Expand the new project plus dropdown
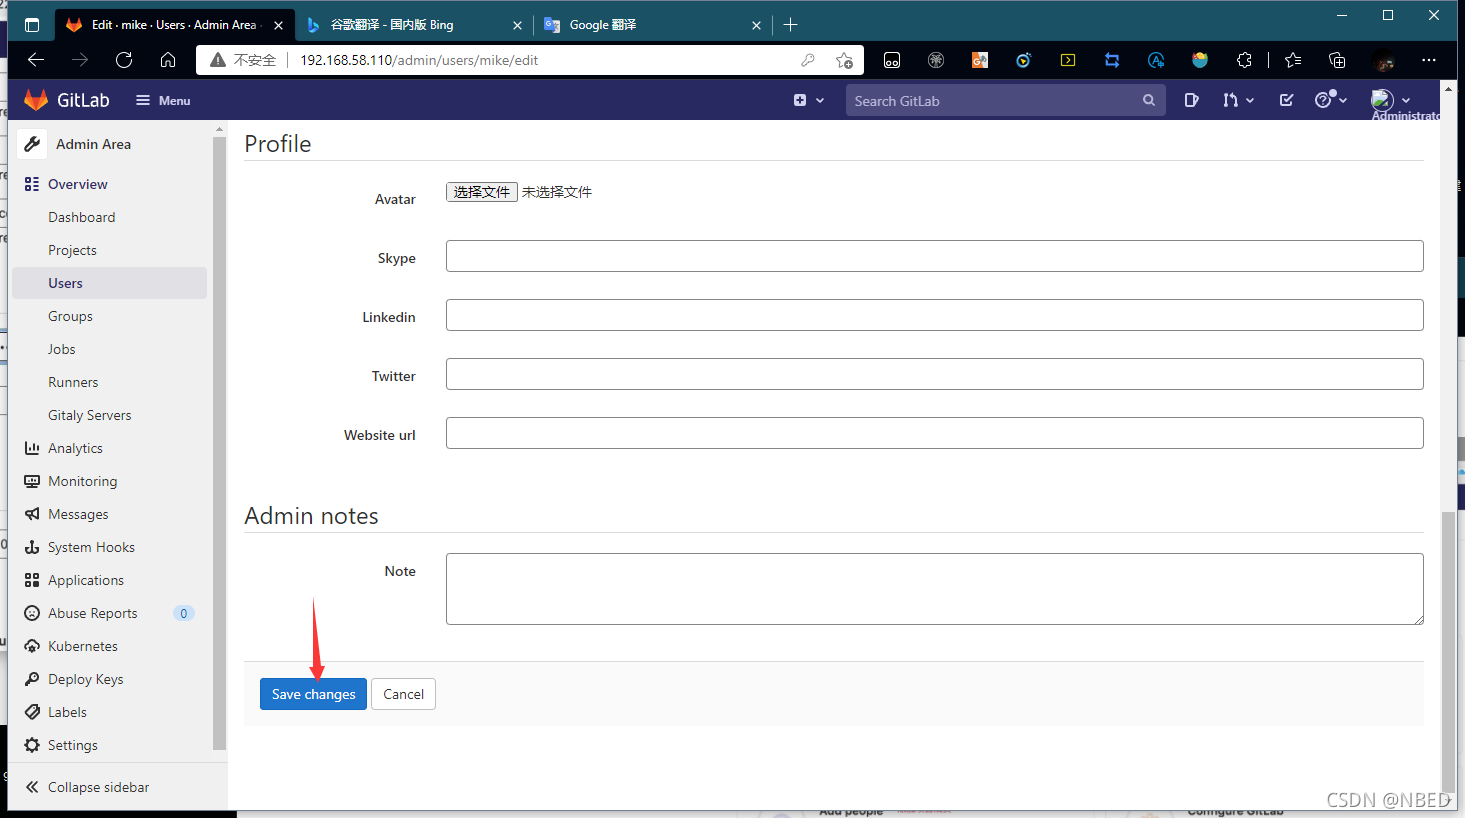1465x818 pixels. pos(808,100)
